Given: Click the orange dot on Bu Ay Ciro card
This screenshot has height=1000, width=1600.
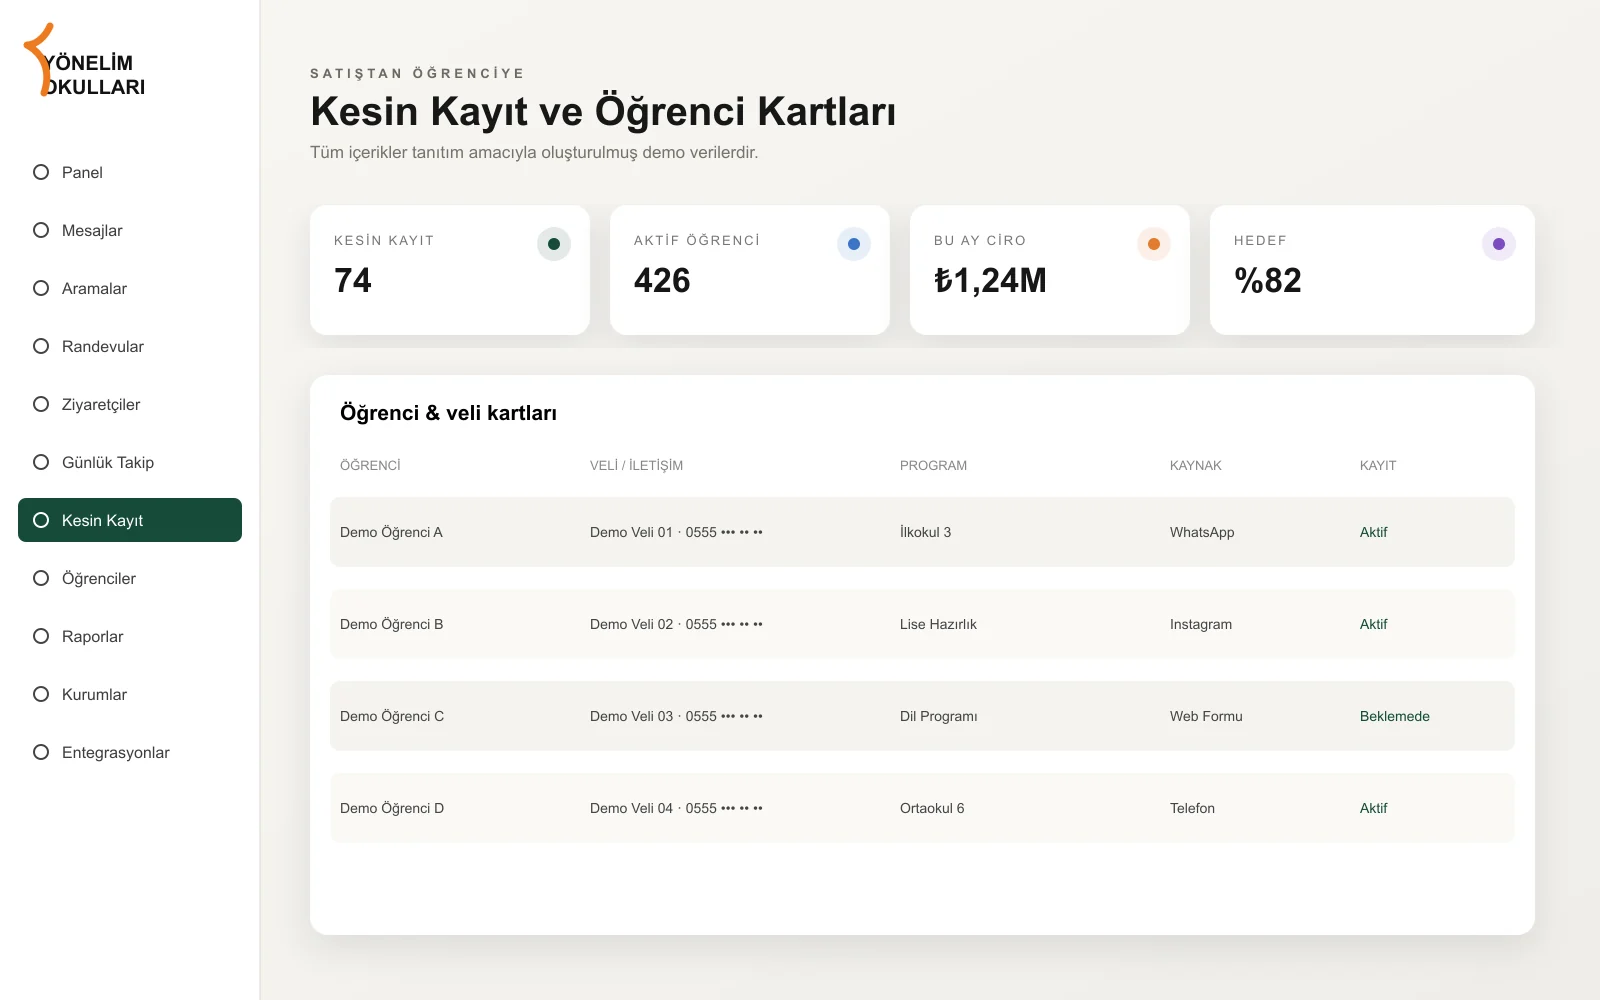Looking at the screenshot, I should pos(1154,244).
